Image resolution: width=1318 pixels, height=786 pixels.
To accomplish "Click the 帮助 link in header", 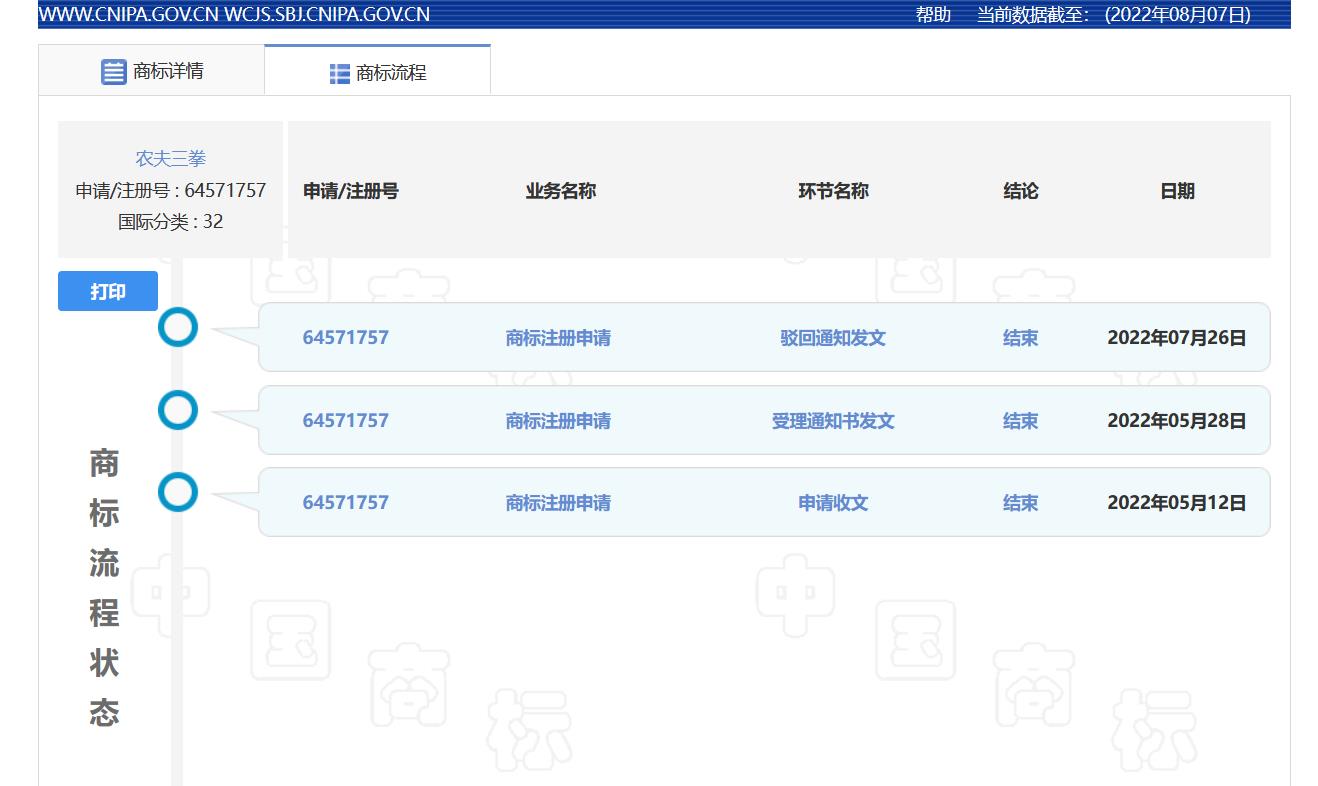I will click(x=933, y=15).
